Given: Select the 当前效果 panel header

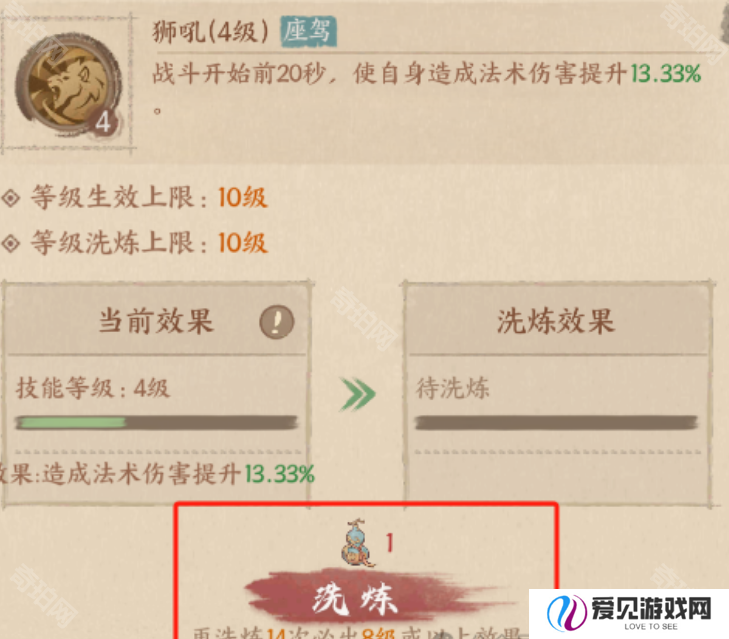Looking at the screenshot, I should [x=156, y=321].
